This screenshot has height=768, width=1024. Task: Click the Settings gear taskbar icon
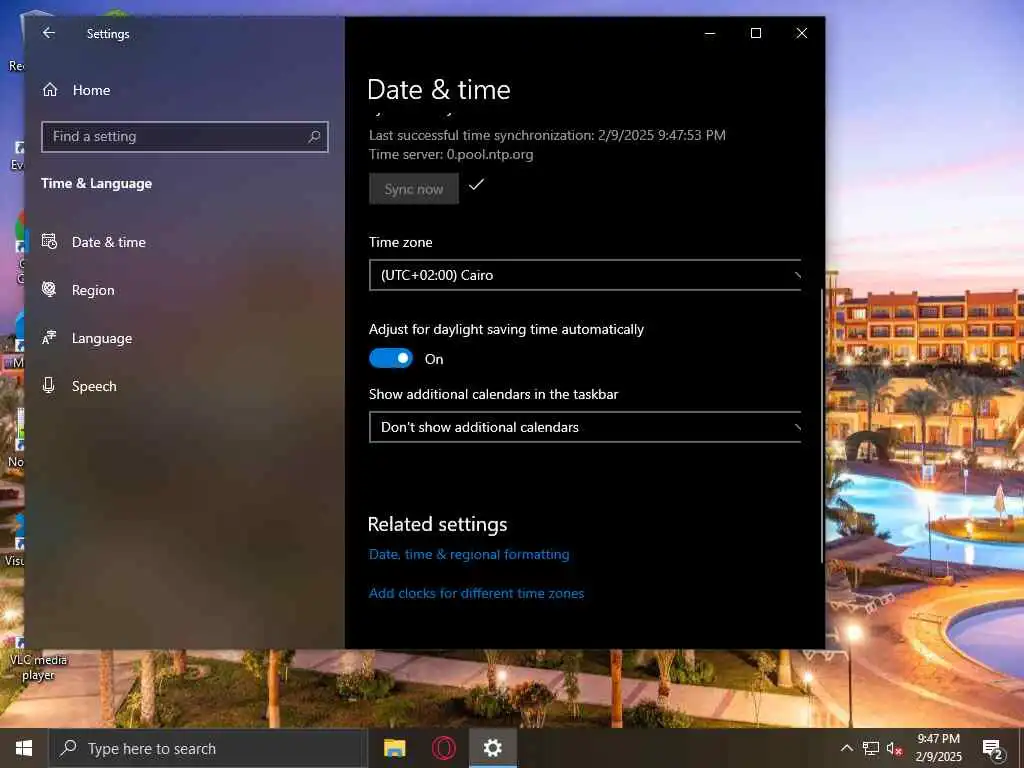pos(492,748)
